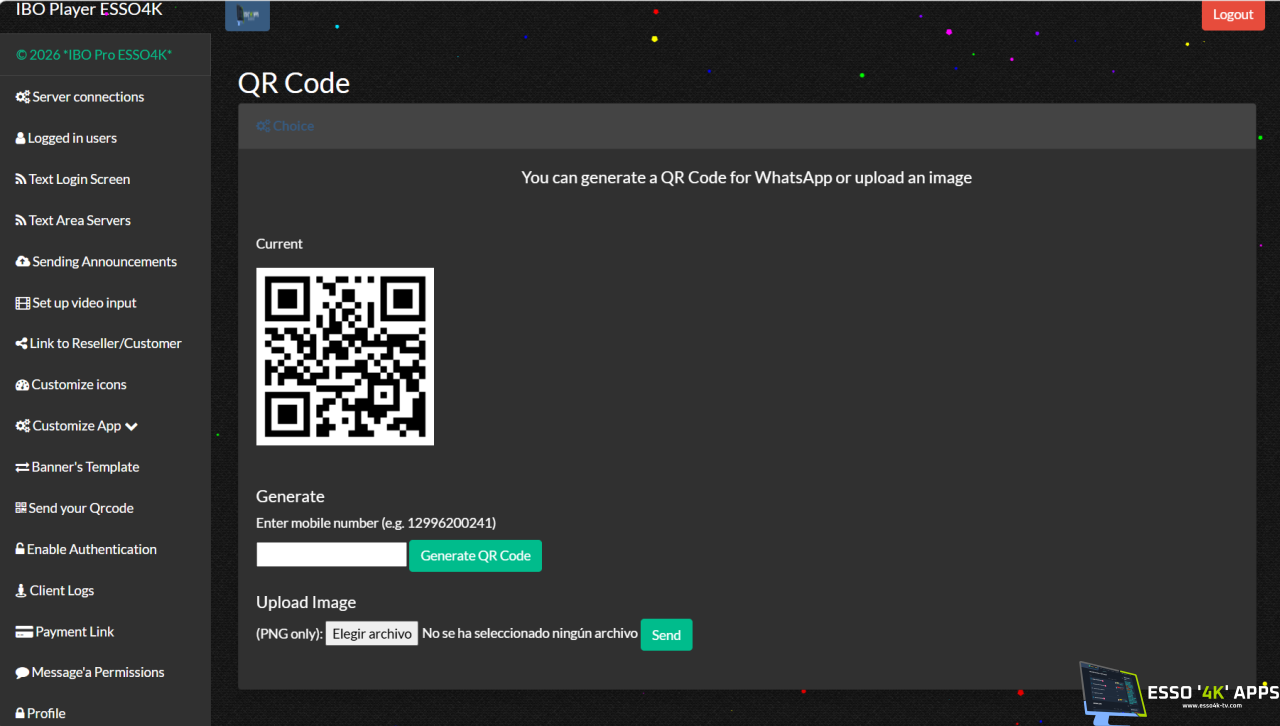The image size is (1280, 726).
Task: Focus the mobile number input field
Action: click(331, 555)
